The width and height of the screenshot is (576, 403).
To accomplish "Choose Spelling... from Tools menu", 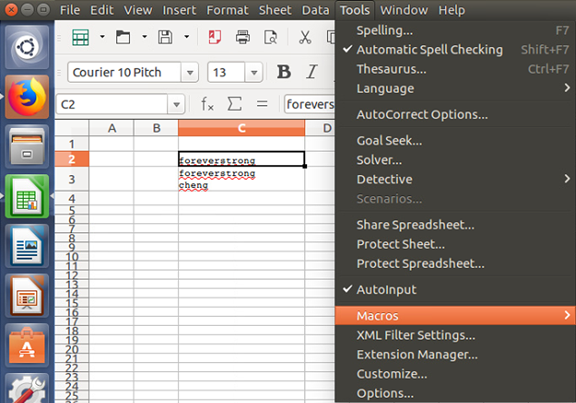I will (x=455, y=30).
